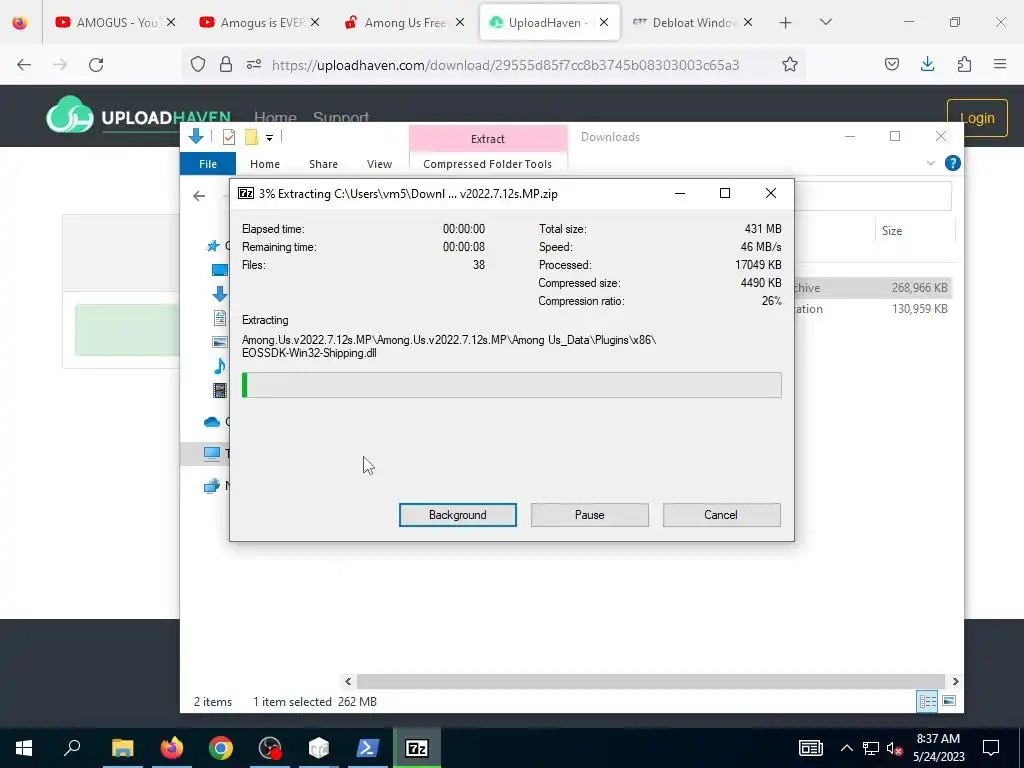Click the tracking protection shield icon
Image resolution: width=1024 pixels, height=768 pixels.
click(198, 64)
